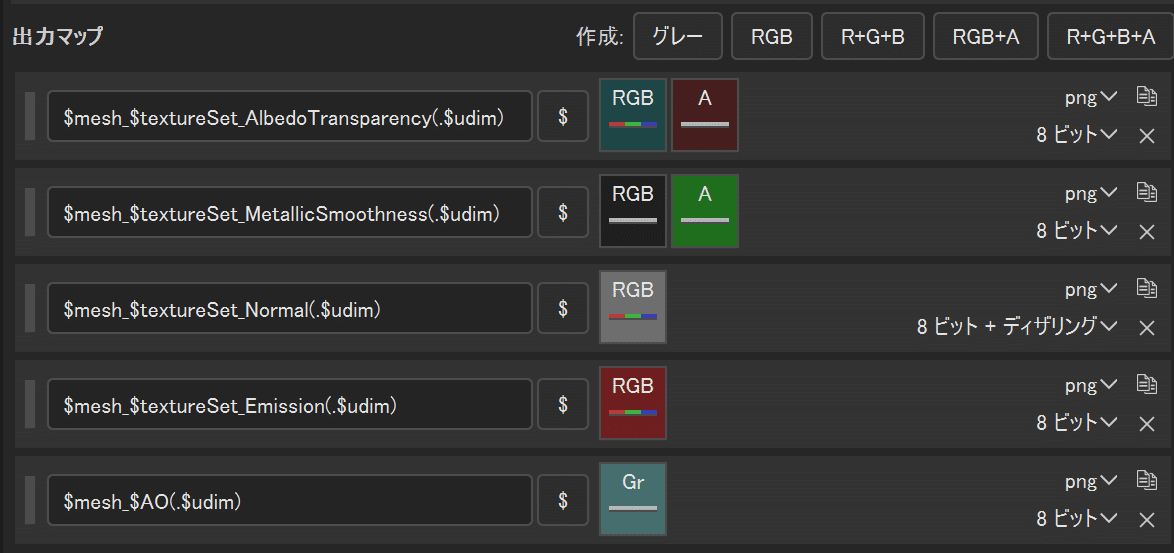Open $ variable menu for MetallicSmoothness

click(x=563, y=212)
